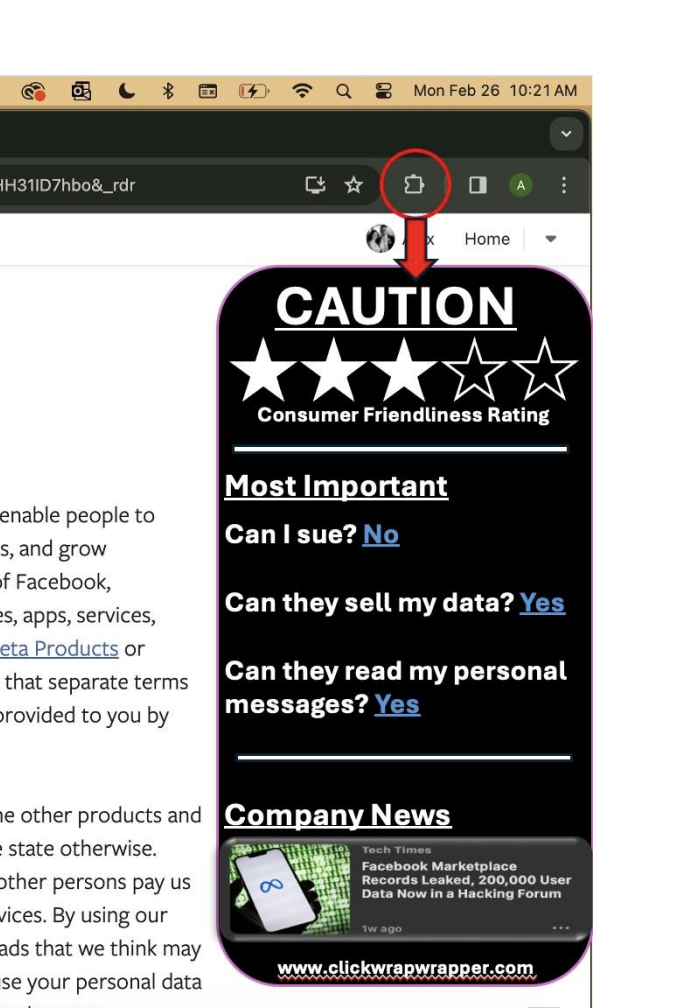Screen dimensions: 690x1008
Task: Visit www.clickwrapwrapper.com link
Action: (x=405, y=968)
